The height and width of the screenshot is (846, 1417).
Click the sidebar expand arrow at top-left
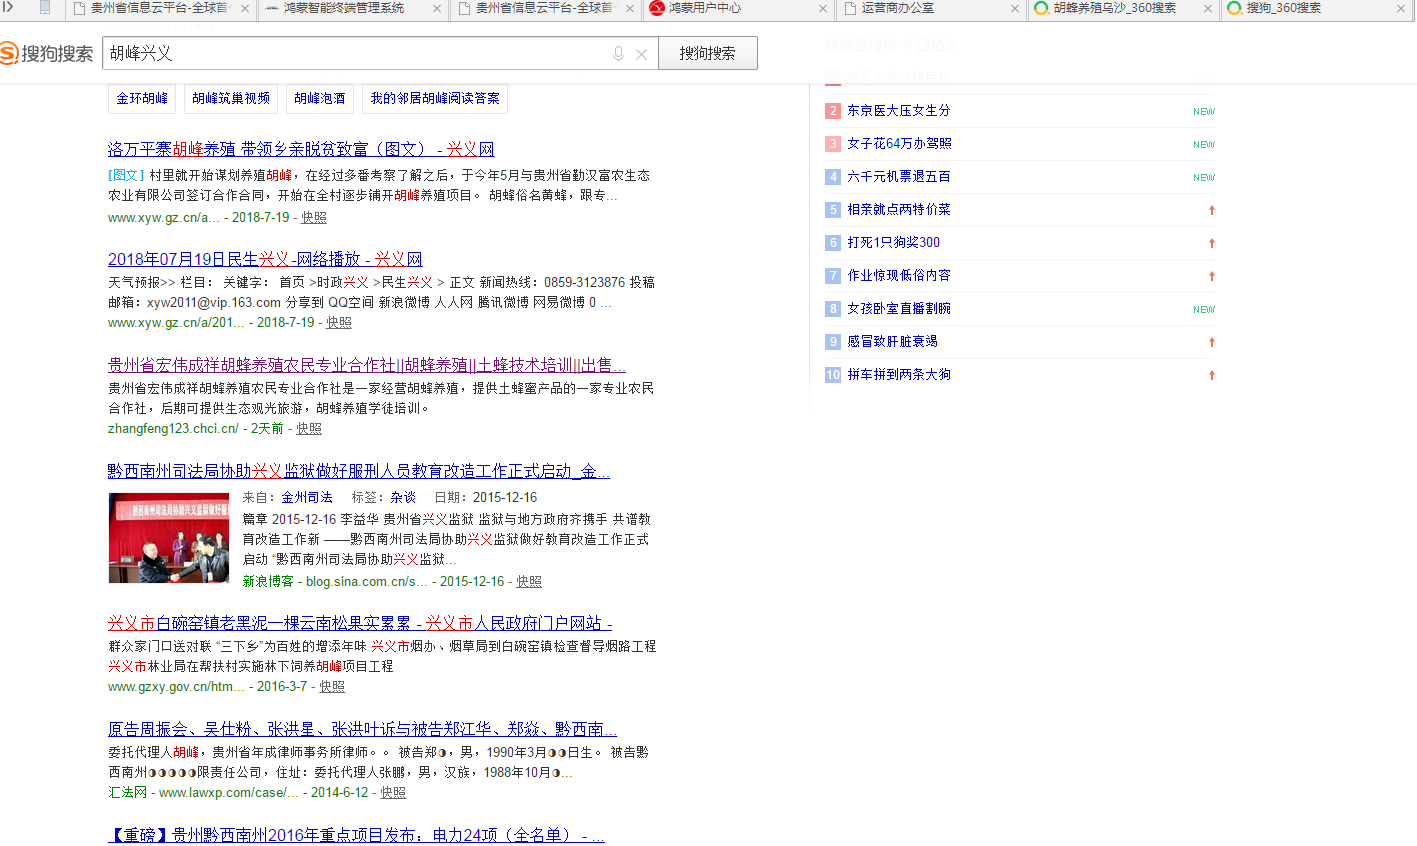point(9,8)
